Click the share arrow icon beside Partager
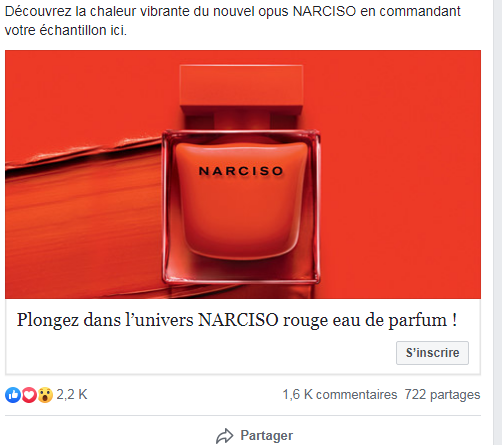This screenshot has width=502, height=445. 224,436
